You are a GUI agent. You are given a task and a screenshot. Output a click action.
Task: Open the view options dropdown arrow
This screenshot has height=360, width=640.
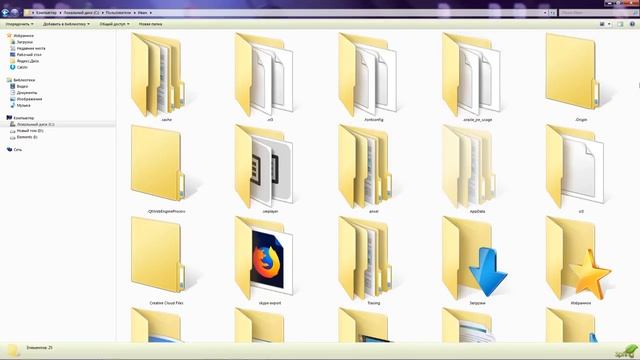(x=609, y=24)
